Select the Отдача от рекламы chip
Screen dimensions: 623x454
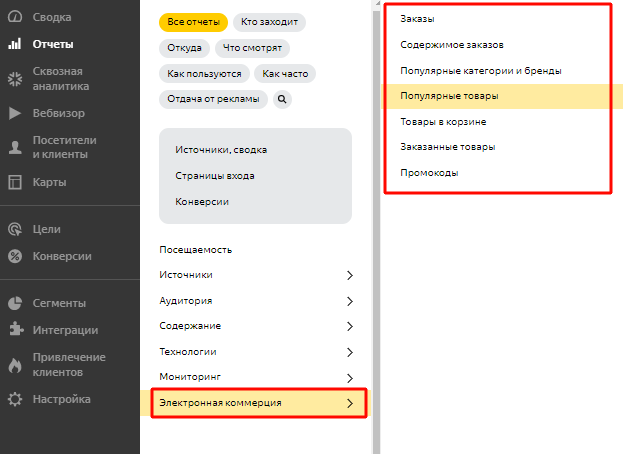pos(213,99)
